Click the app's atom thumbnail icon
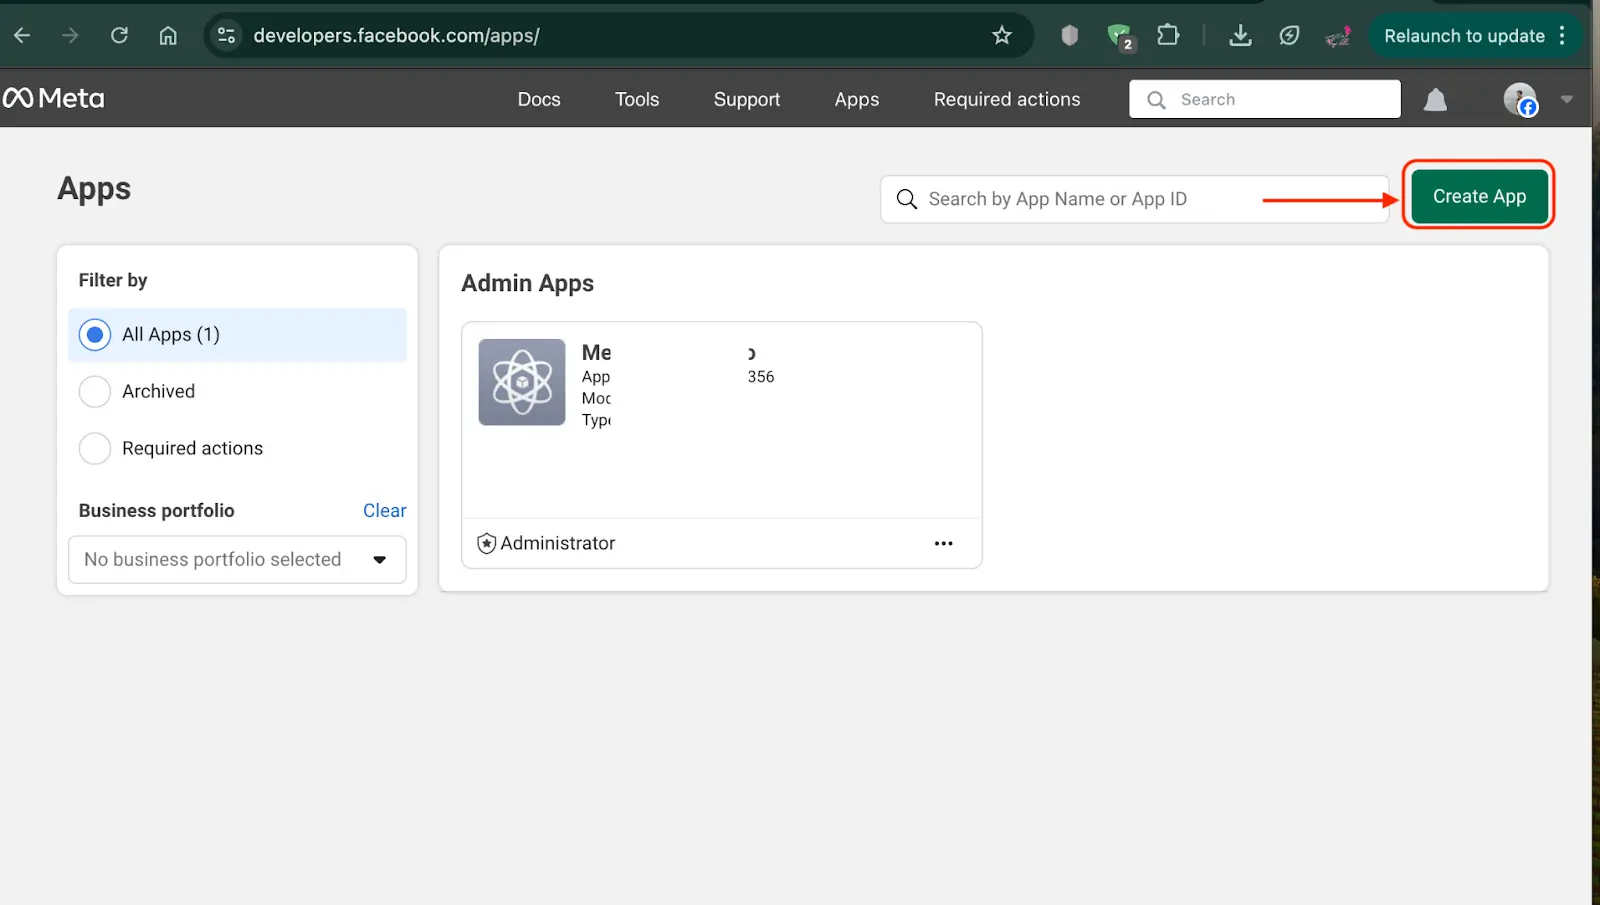The height and width of the screenshot is (905, 1600). (521, 382)
